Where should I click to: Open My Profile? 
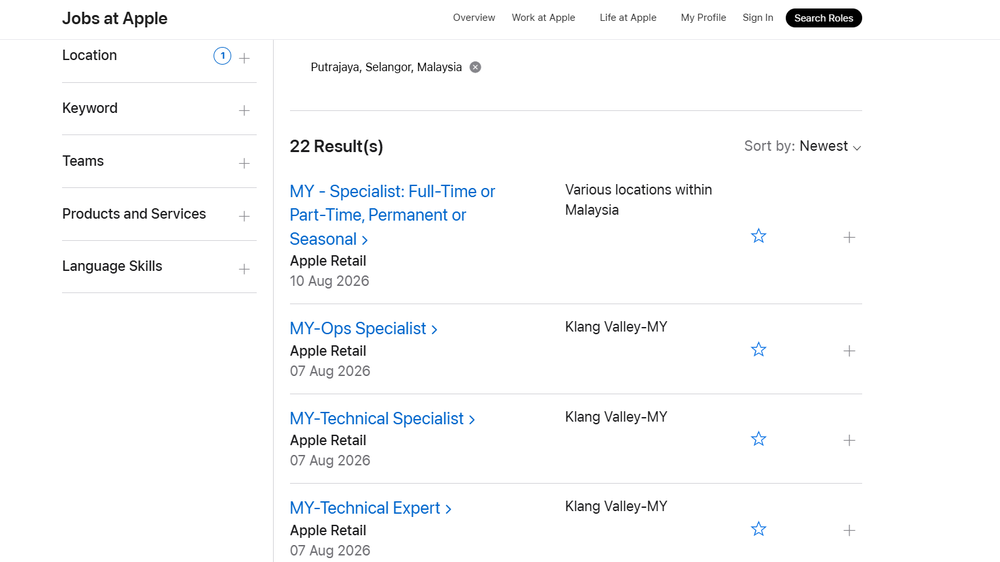coord(703,18)
